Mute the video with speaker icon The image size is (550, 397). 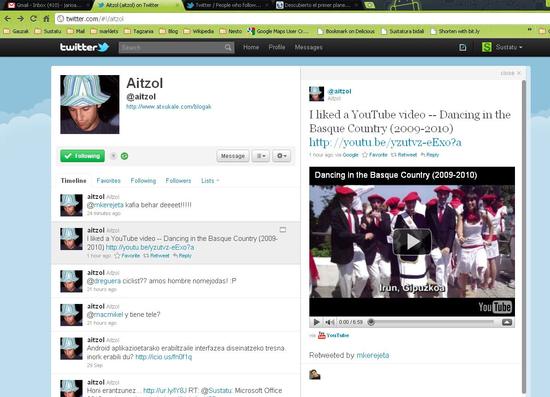329,322
